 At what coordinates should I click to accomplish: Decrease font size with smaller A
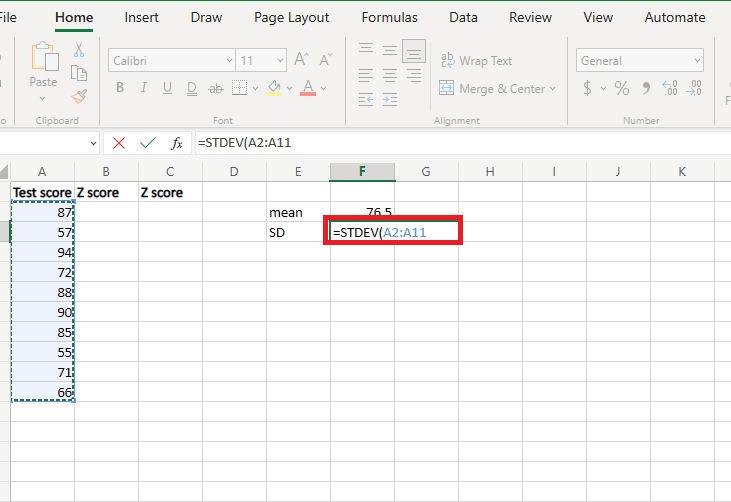(326, 59)
